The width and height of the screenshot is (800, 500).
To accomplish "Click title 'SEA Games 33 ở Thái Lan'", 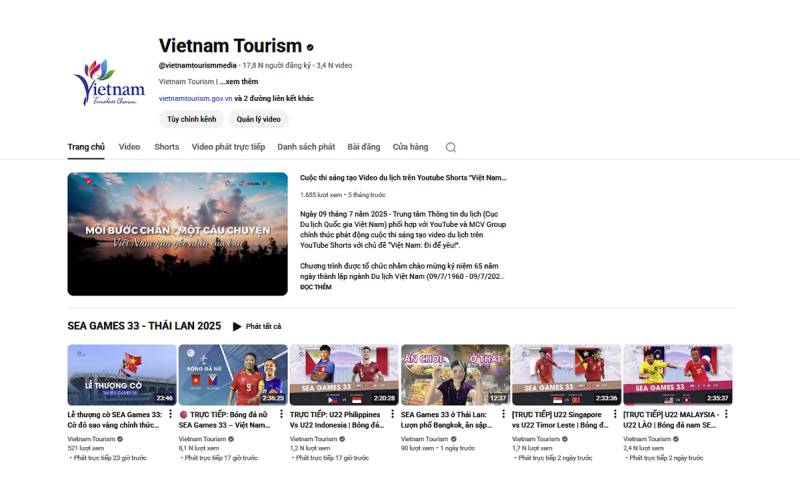I will (x=446, y=420).
